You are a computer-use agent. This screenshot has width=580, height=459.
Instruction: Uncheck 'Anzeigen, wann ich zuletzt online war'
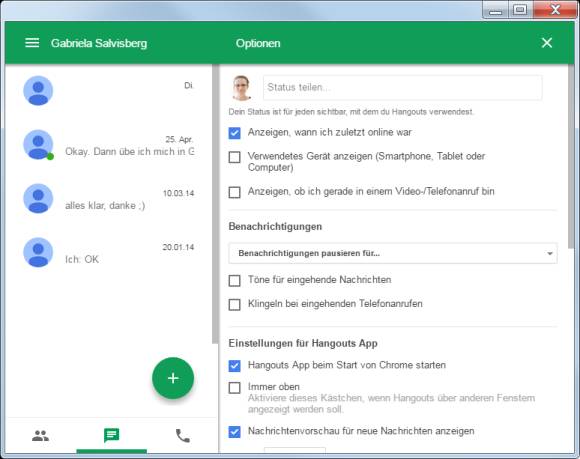tap(235, 133)
